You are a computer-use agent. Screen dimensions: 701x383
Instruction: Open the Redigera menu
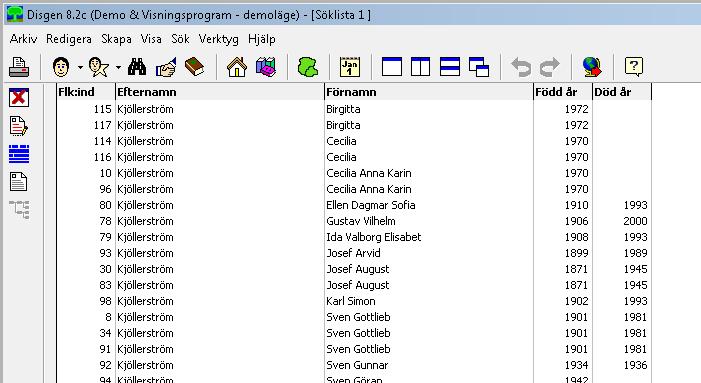coord(69,39)
